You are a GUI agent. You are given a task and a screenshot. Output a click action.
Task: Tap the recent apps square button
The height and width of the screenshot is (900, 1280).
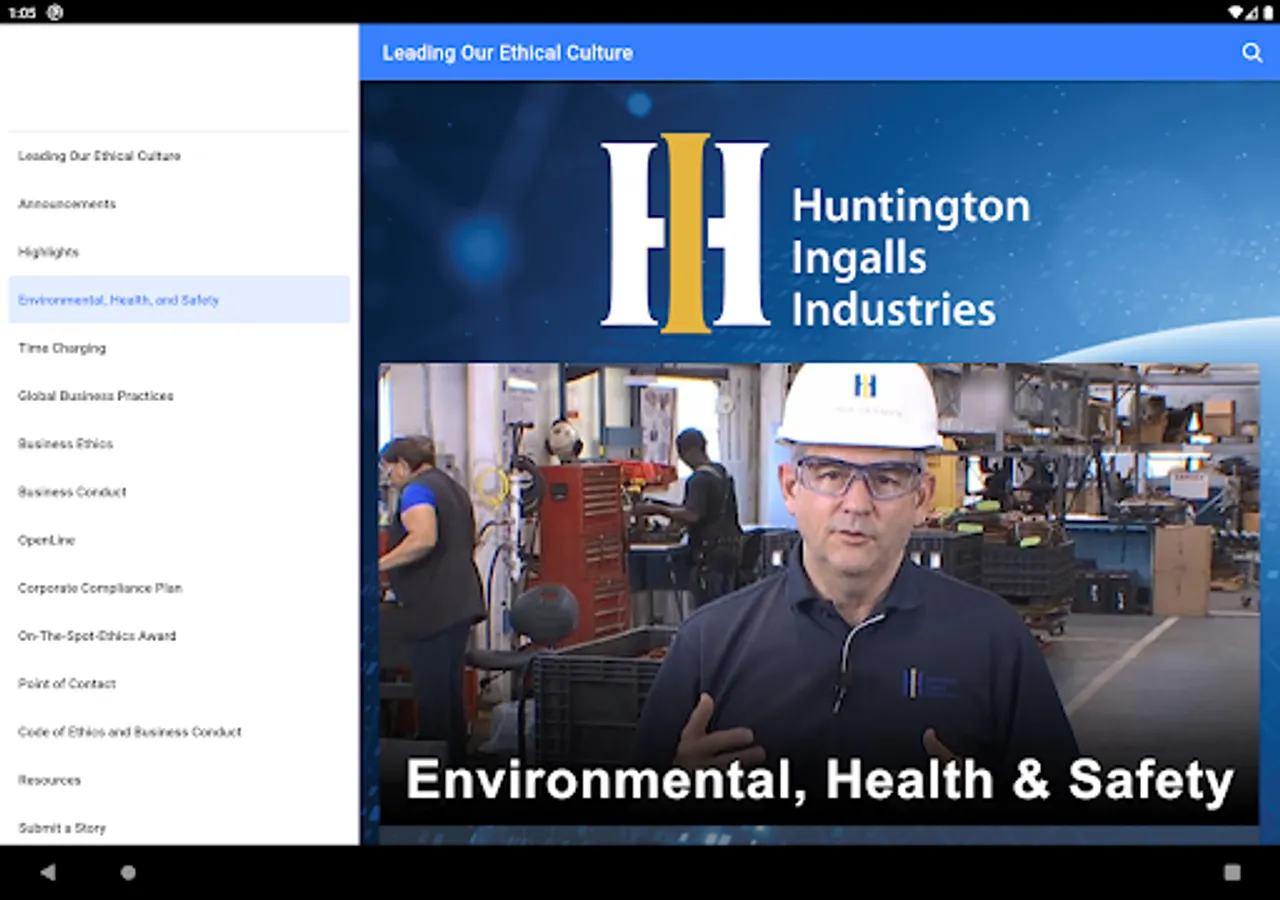pos(1232,873)
